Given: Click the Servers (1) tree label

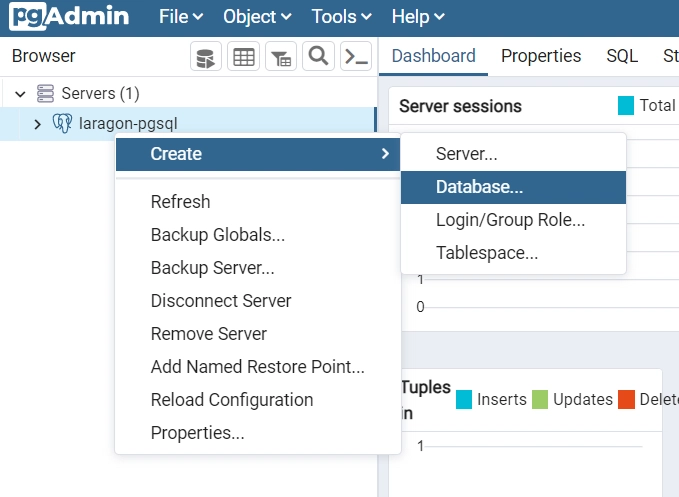Looking at the screenshot, I should pos(100,94).
